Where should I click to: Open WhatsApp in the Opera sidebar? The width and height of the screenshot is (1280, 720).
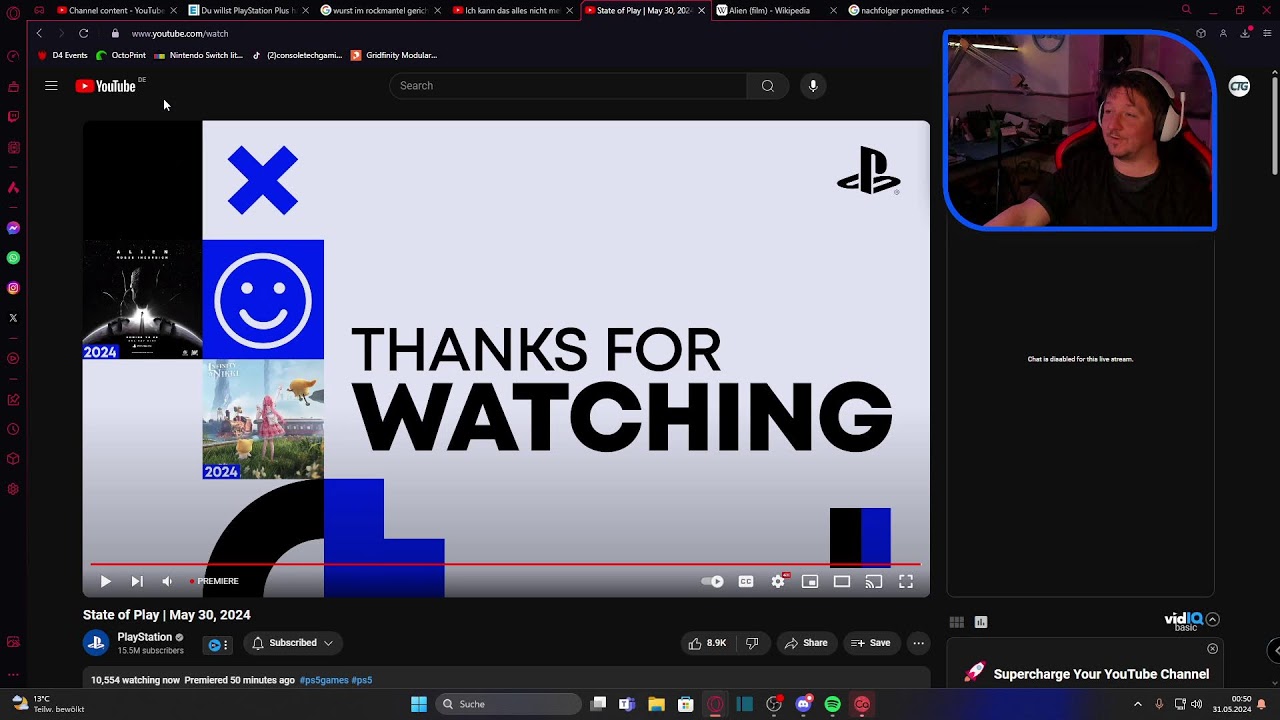tap(13, 258)
